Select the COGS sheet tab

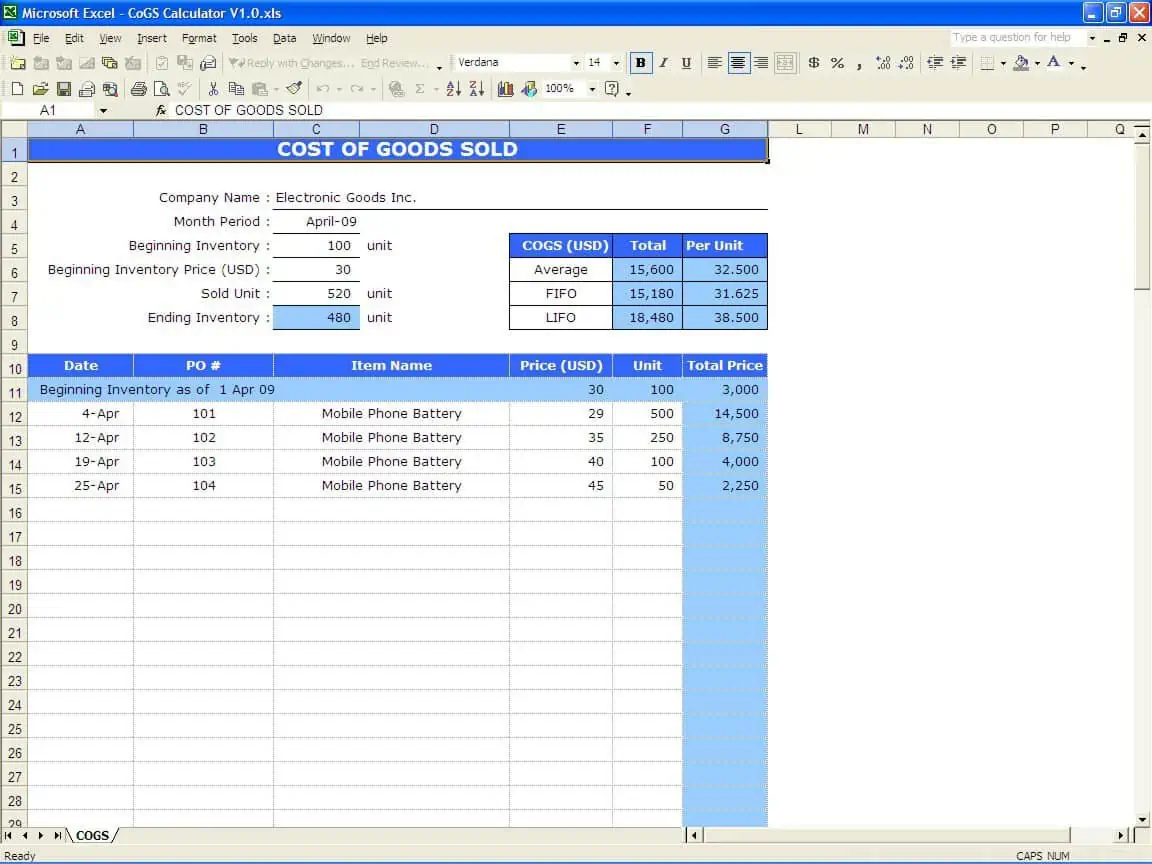pyautogui.click(x=93, y=835)
